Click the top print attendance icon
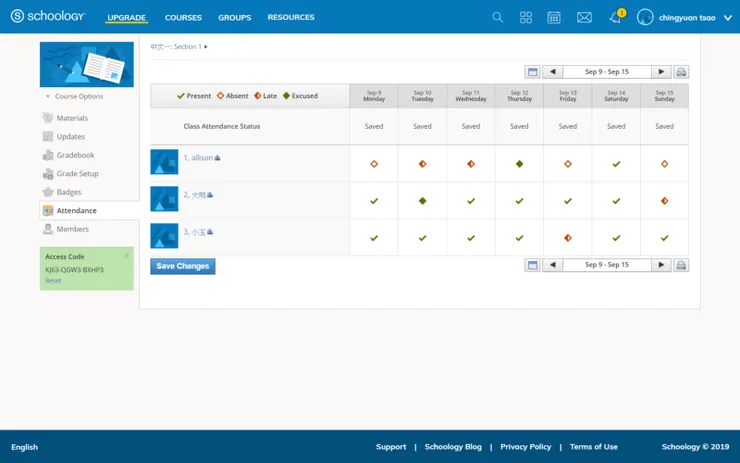740x463 pixels. point(681,72)
